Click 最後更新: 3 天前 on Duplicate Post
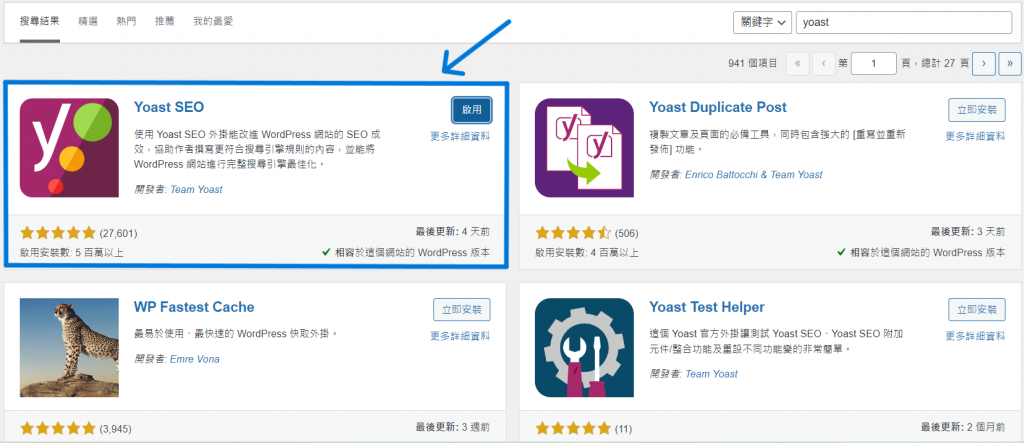The height and width of the screenshot is (443, 1024). (x=968, y=231)
